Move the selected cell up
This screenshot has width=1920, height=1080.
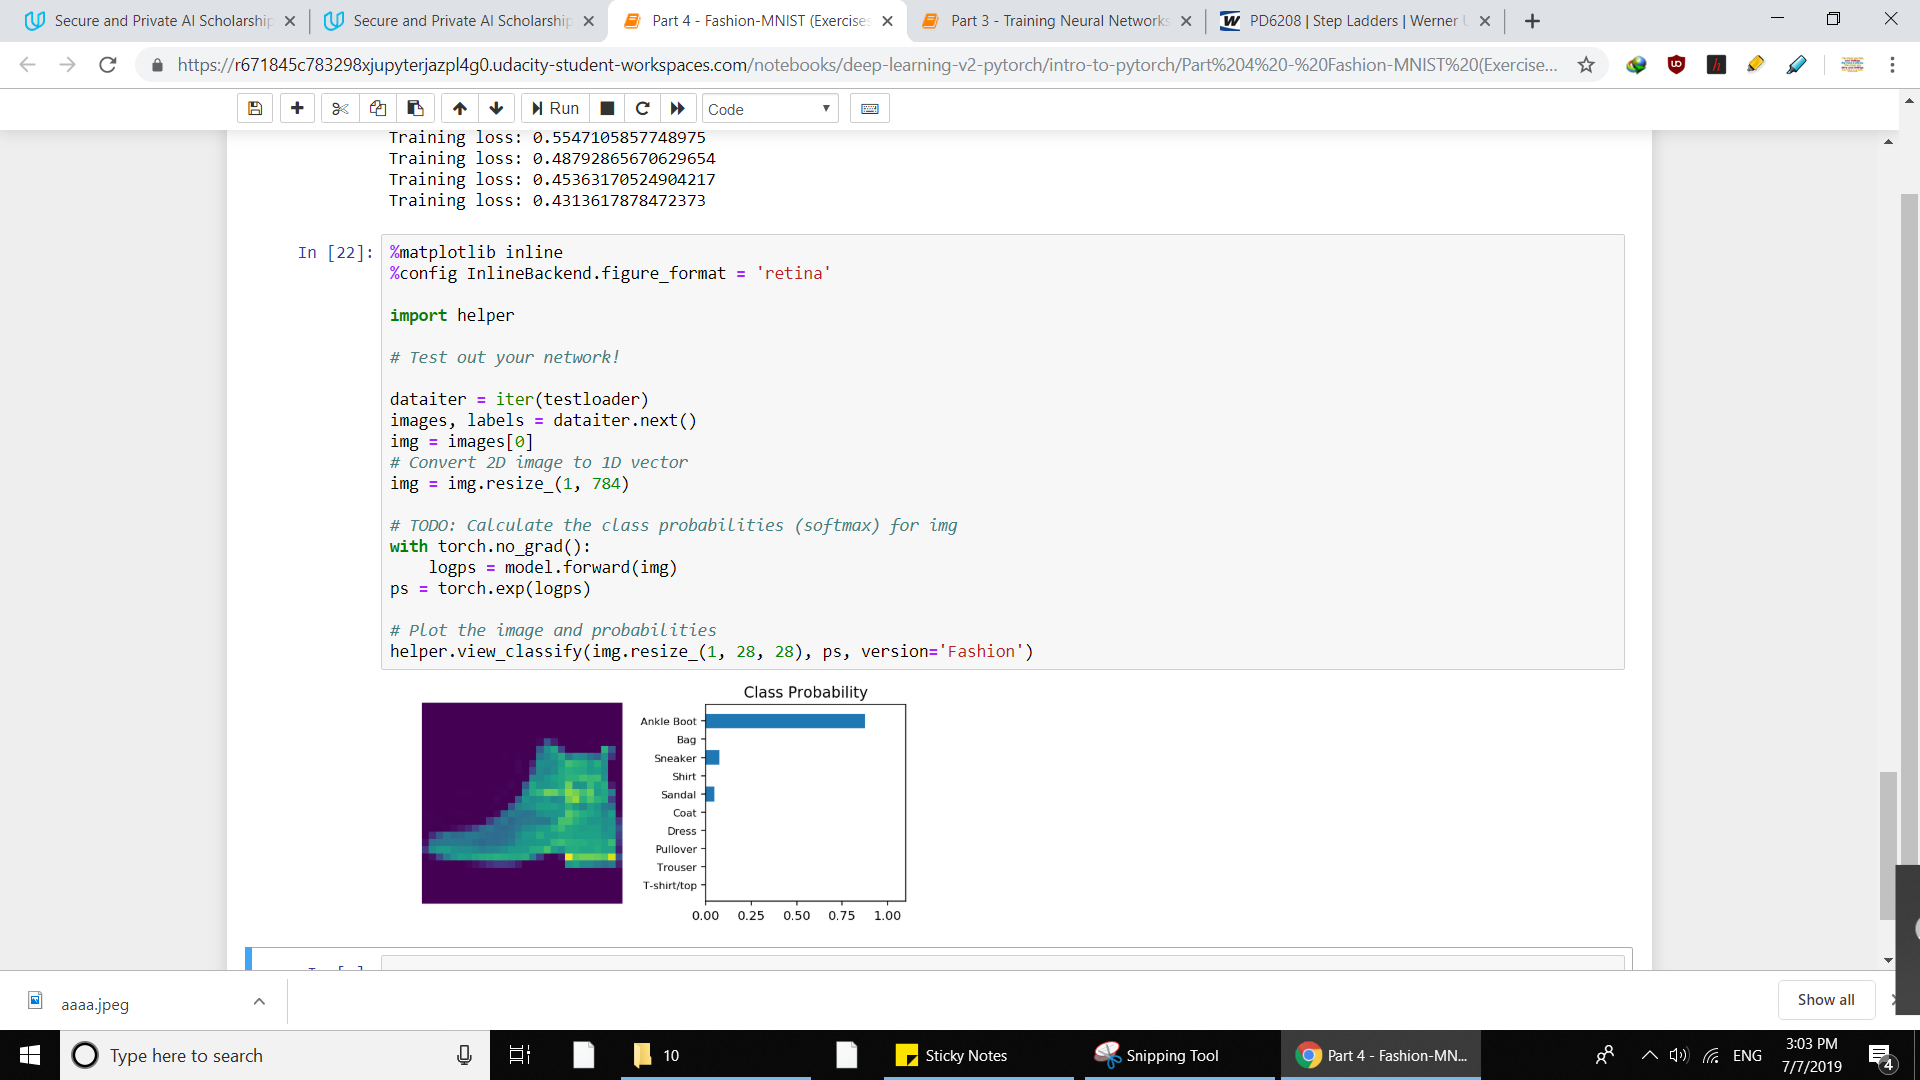point(460,109)
